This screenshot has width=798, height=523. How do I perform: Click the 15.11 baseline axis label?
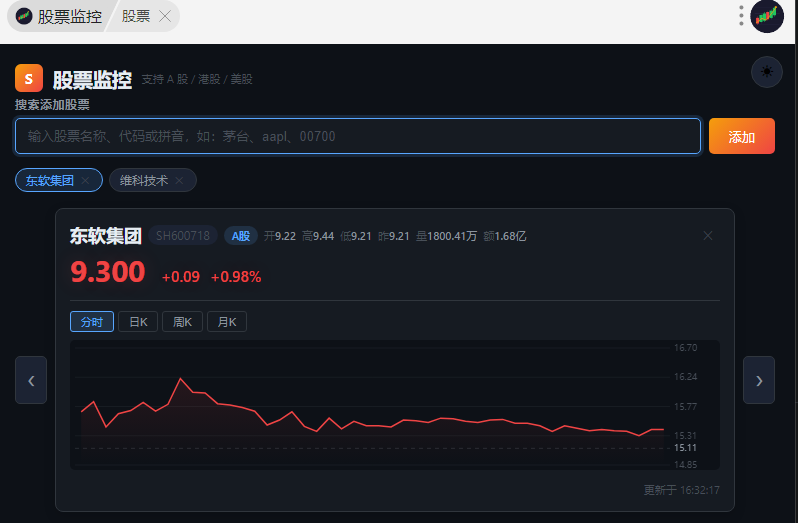[x=686, y=448]
